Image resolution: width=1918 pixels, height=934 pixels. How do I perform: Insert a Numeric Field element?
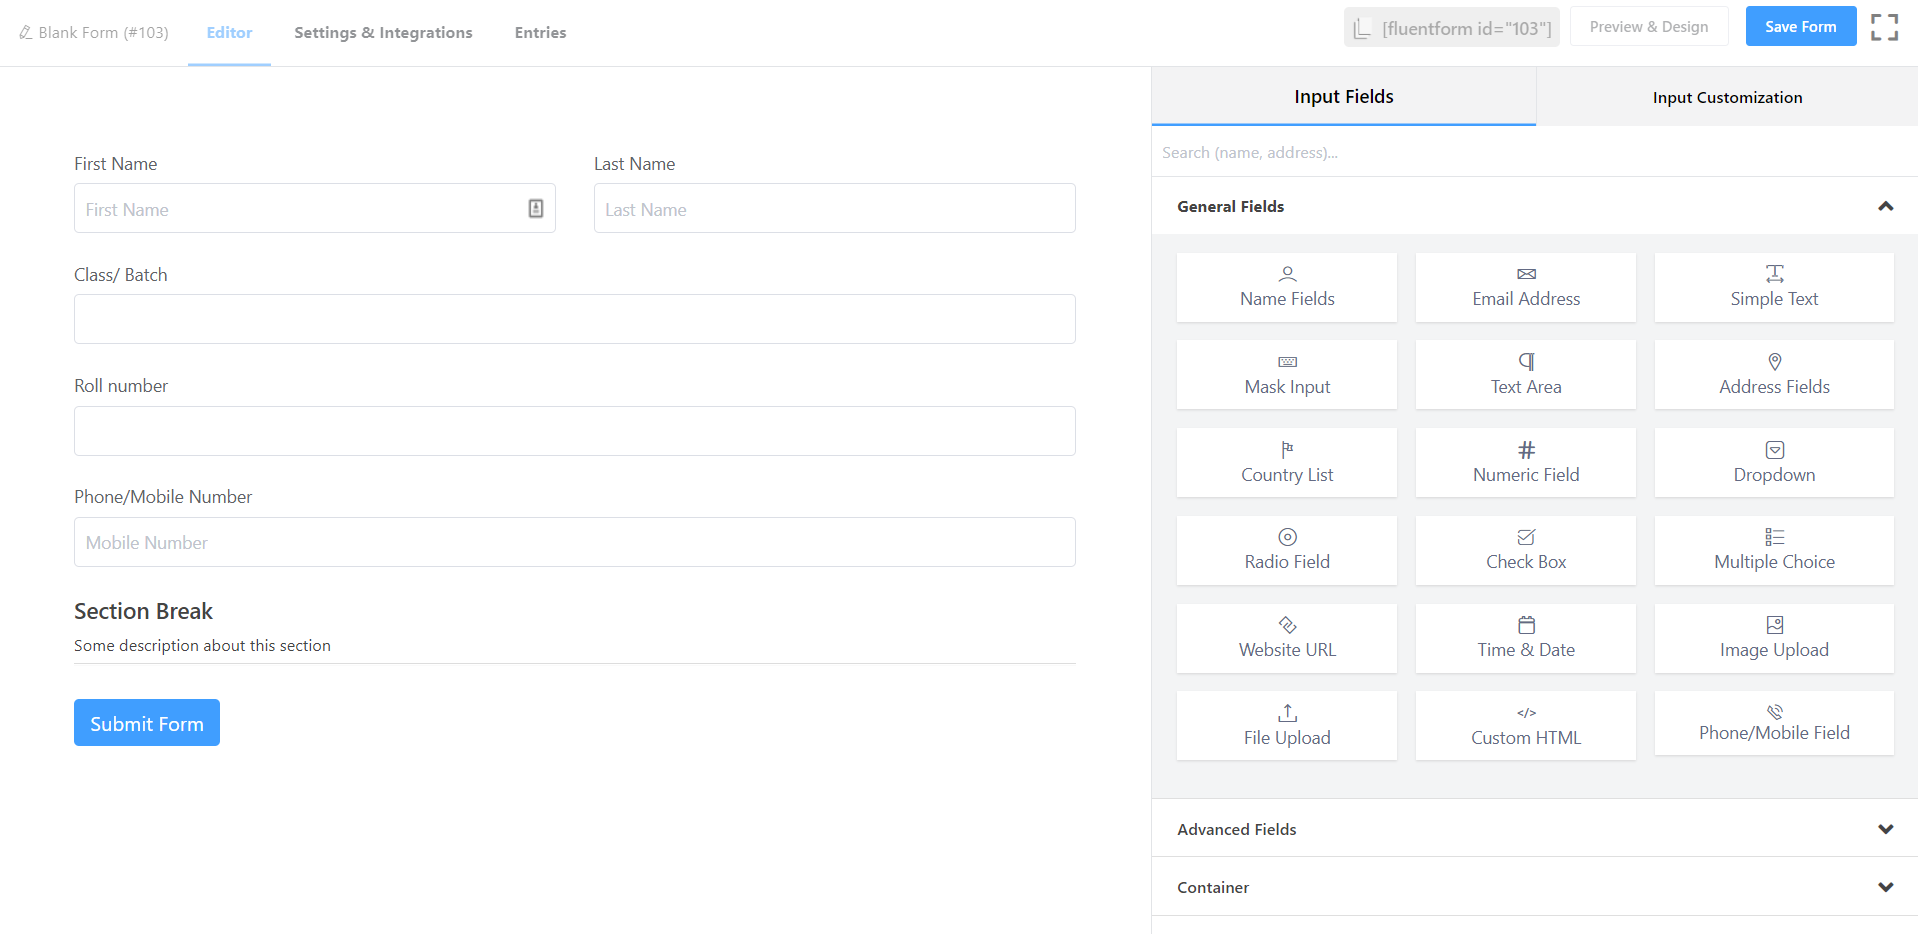tap(1525, 463)
